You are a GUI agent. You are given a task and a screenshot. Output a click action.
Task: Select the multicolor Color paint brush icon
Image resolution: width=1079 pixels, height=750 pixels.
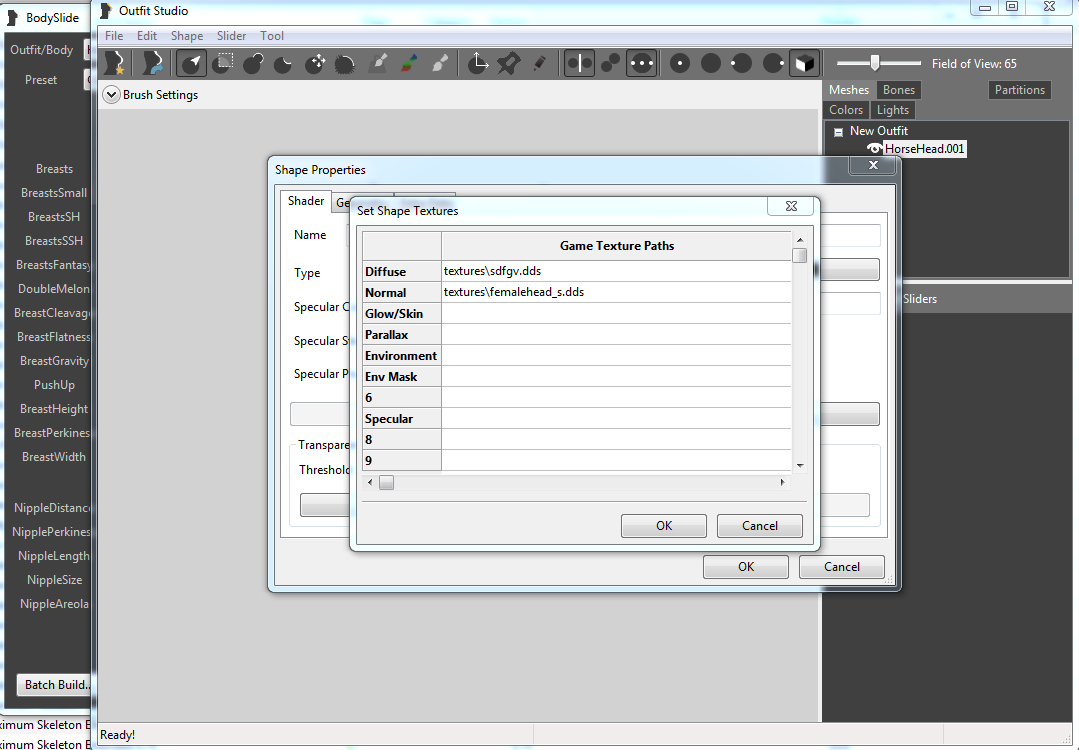click(x=409, y=63)
